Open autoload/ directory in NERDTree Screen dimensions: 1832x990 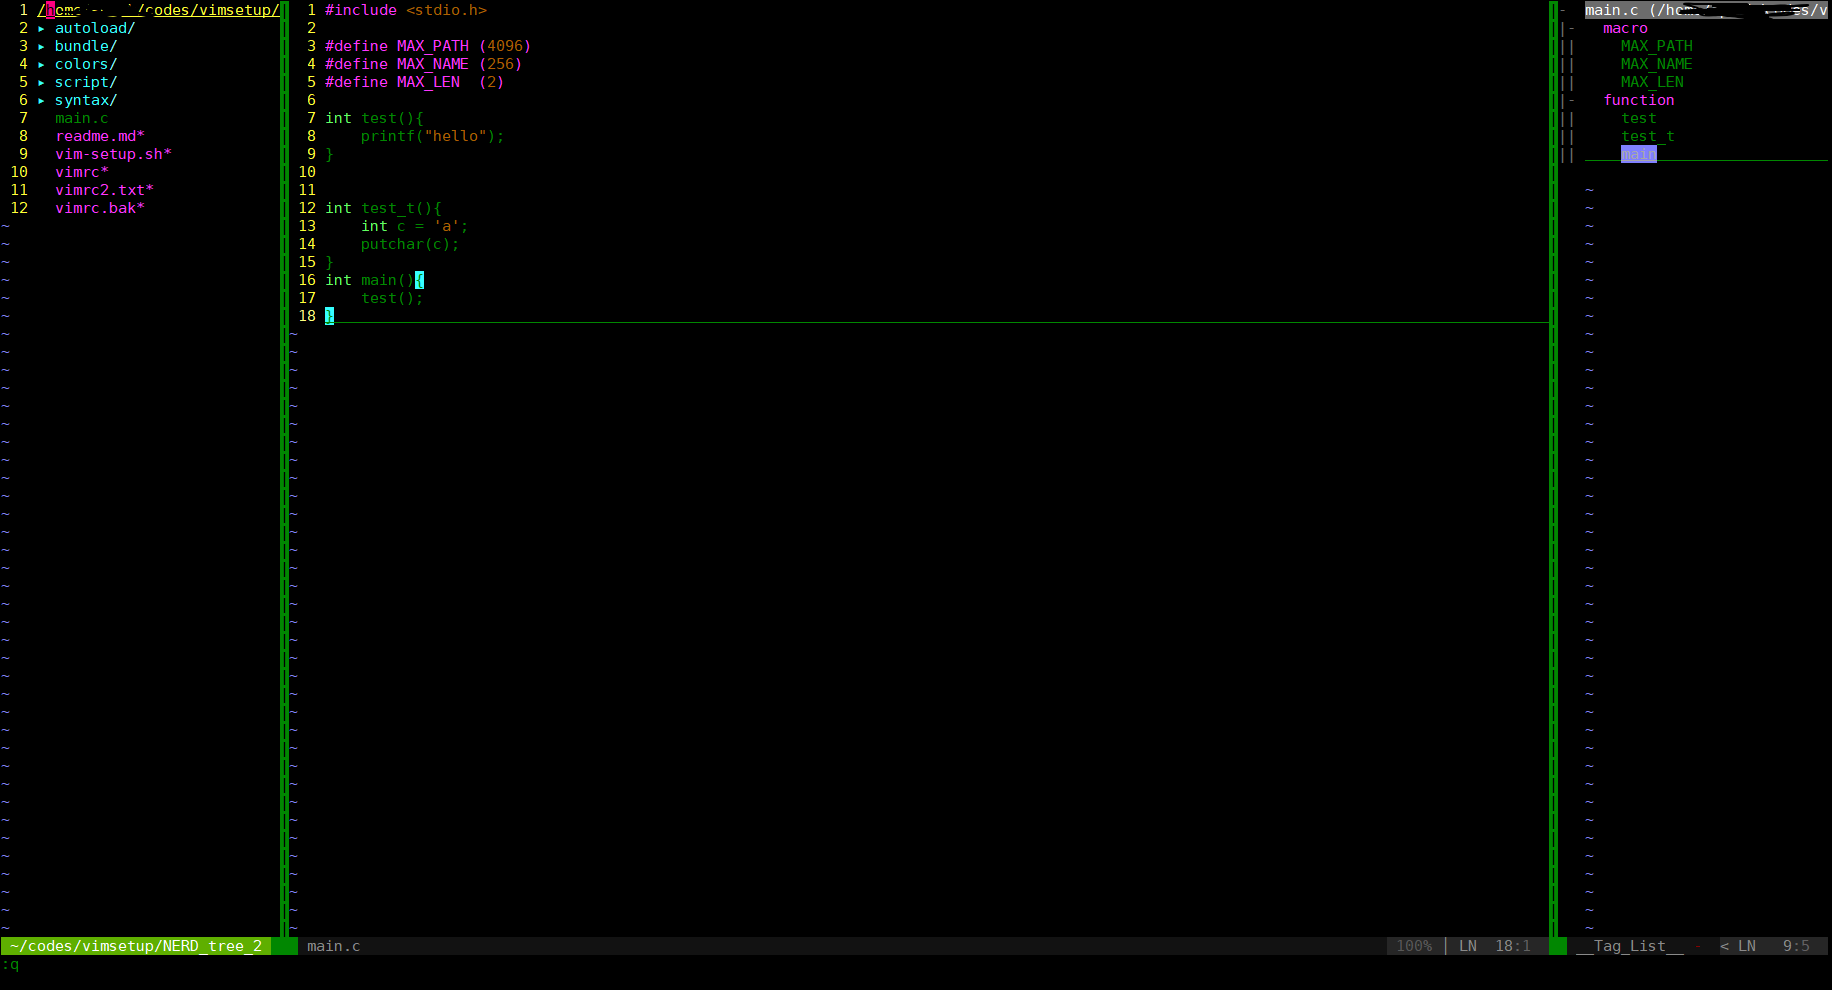click(95, 28)
